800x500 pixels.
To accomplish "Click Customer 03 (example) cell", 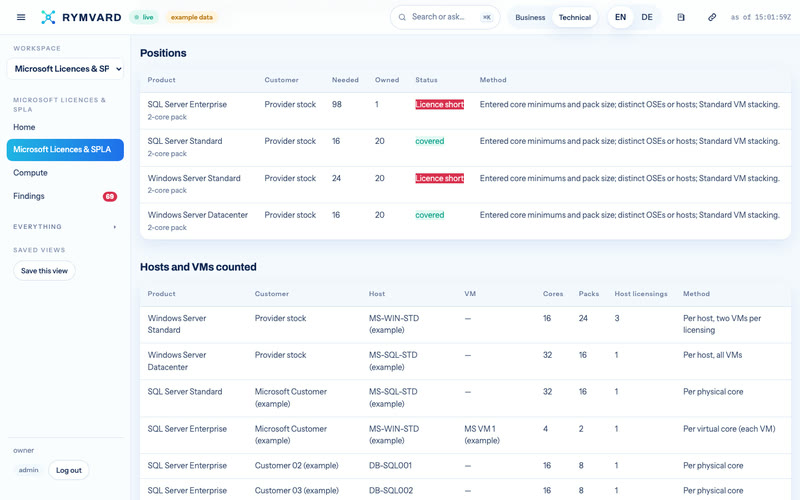I will click(296, 490).
